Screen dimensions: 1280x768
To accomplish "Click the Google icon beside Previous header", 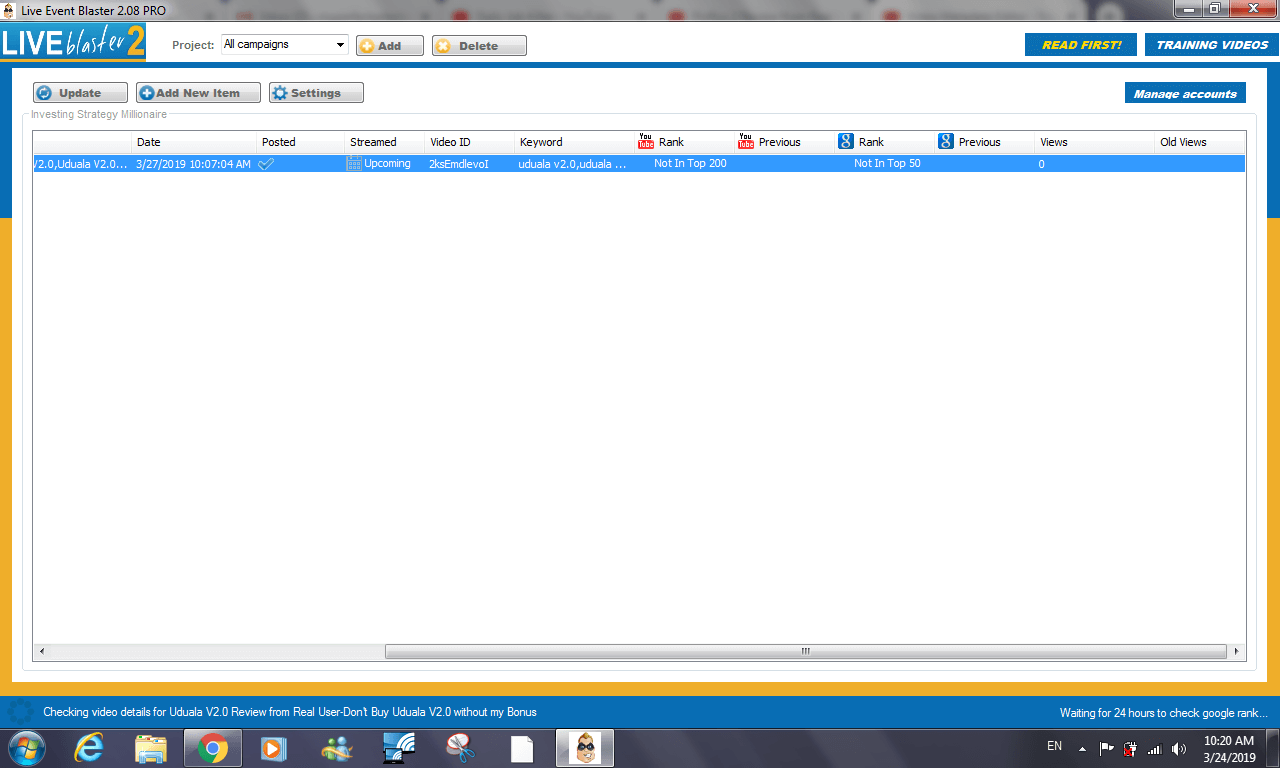I will click(x=946, y=142).
